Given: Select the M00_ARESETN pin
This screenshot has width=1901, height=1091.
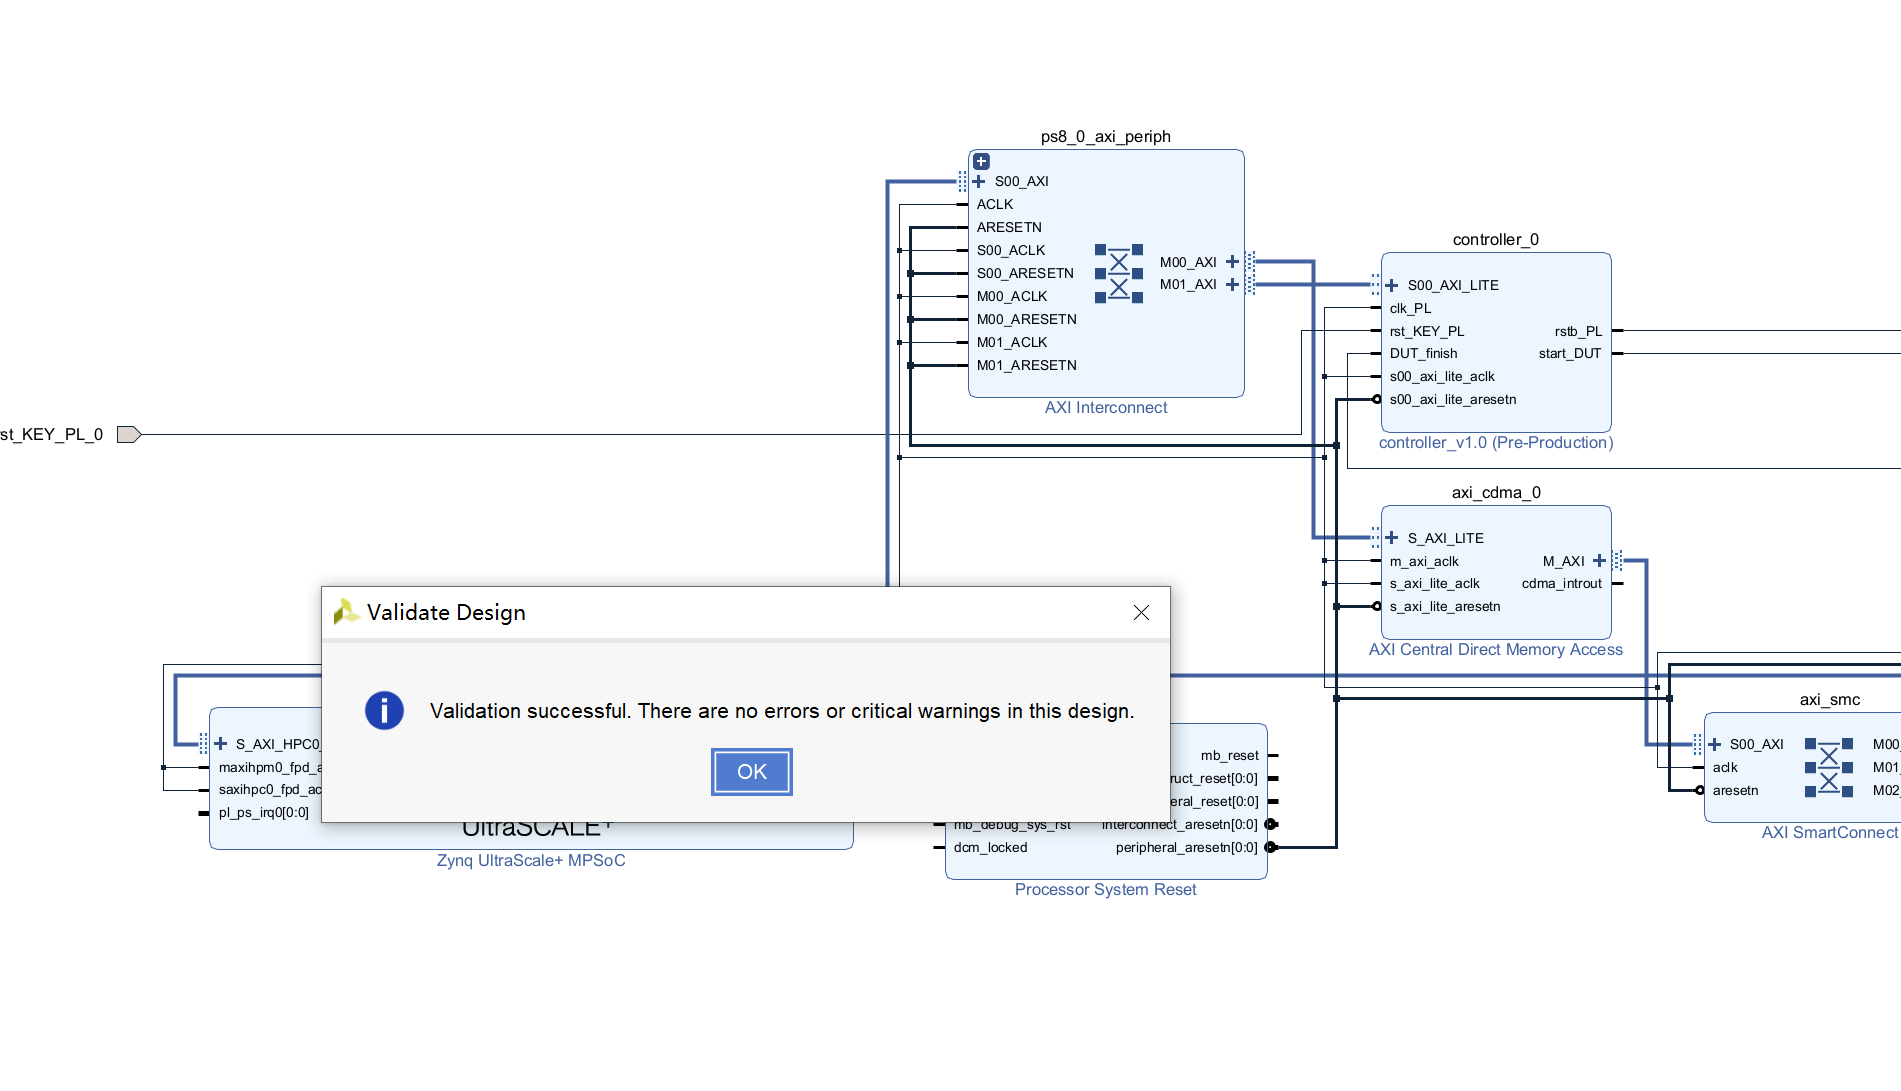Looking at the screenshot, I should click(x=1027, y=319).
